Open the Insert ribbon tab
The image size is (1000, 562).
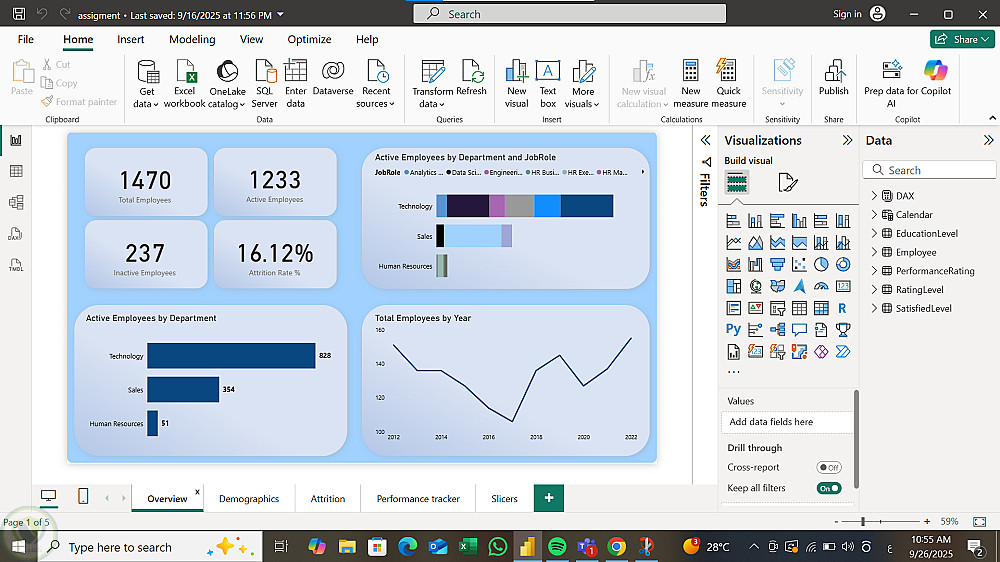click(131, 40)
